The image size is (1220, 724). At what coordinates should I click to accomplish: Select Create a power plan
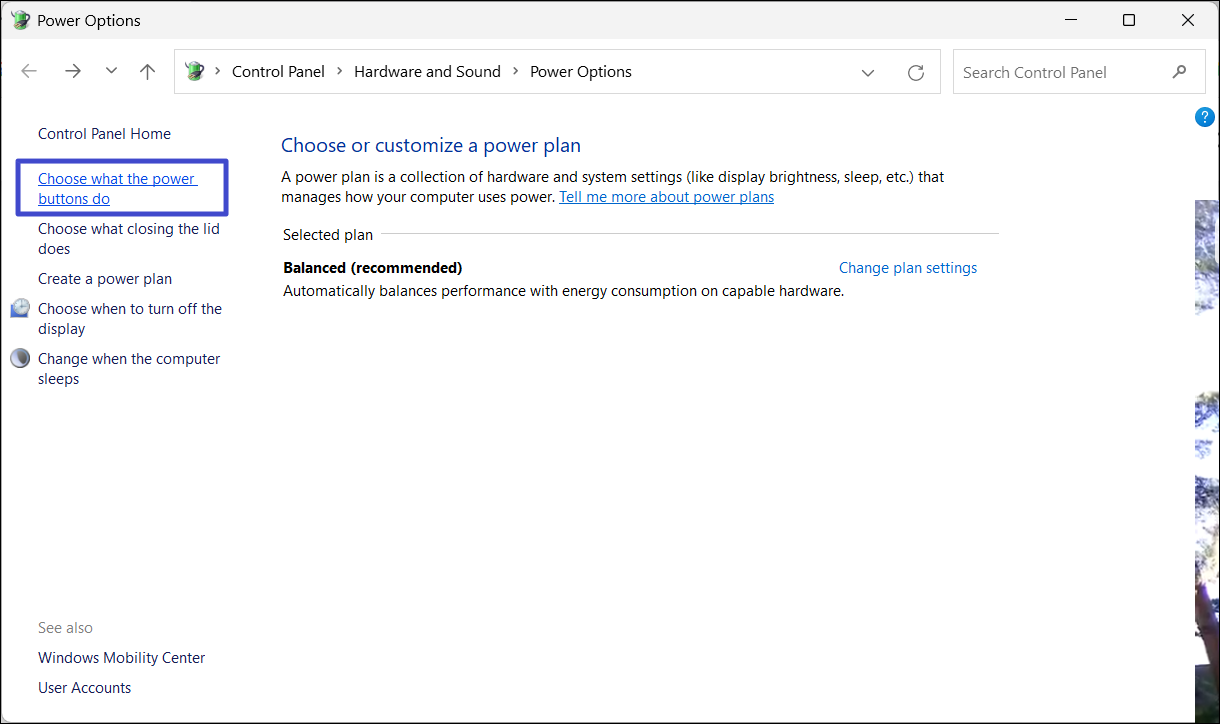(x=105, y=279)
